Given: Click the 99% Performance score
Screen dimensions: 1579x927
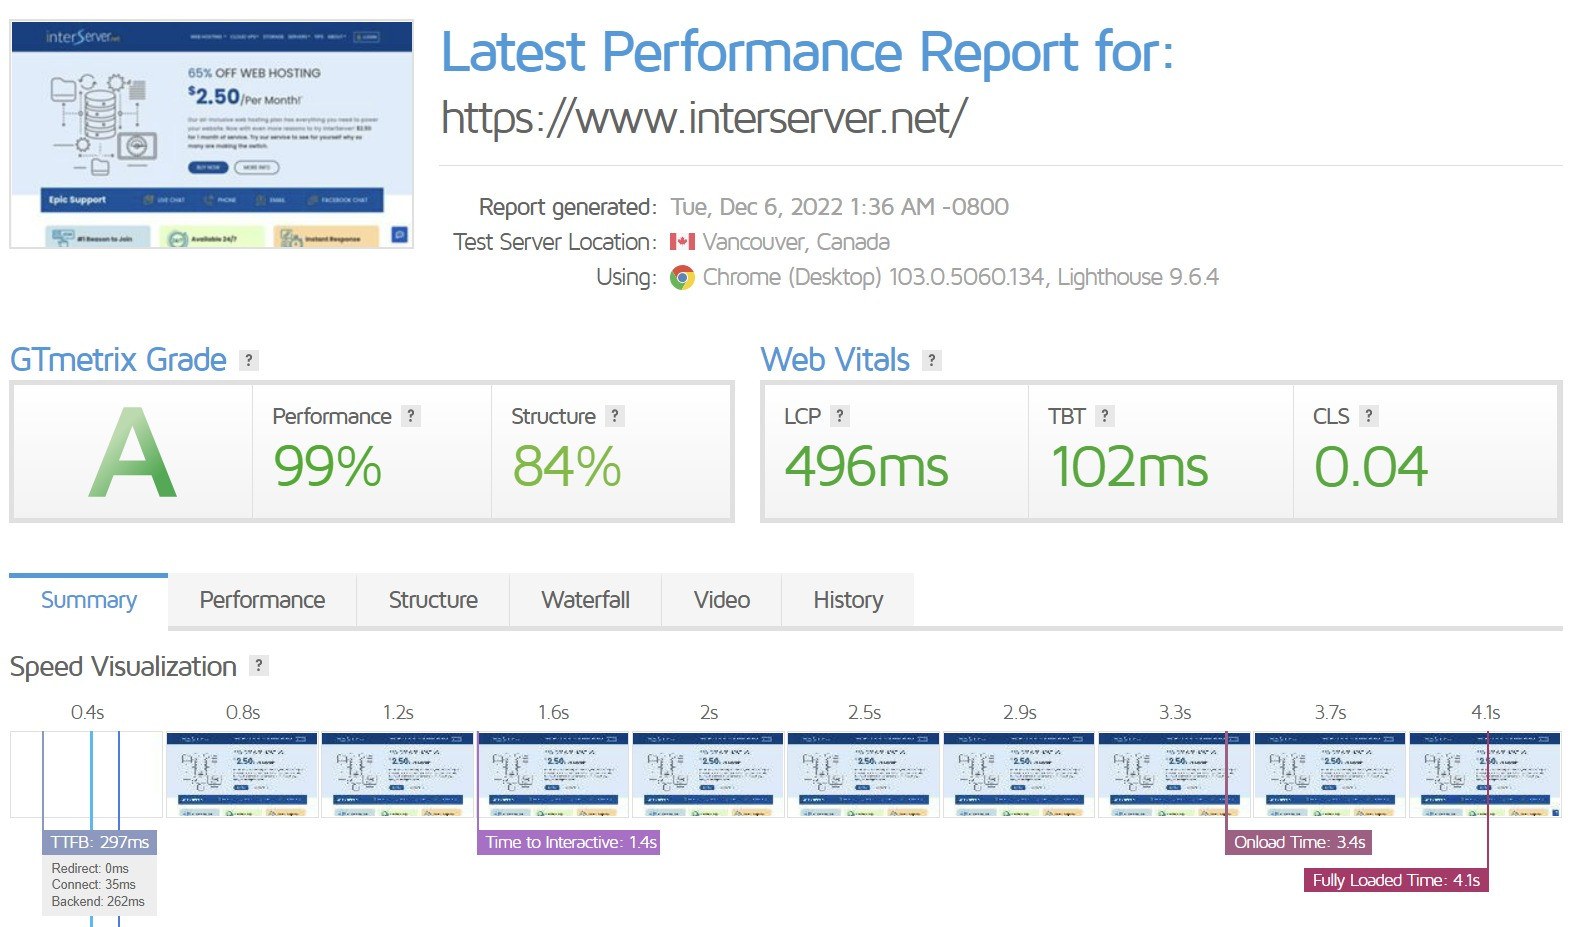Looking at the screenshot, I should [328, 466].
